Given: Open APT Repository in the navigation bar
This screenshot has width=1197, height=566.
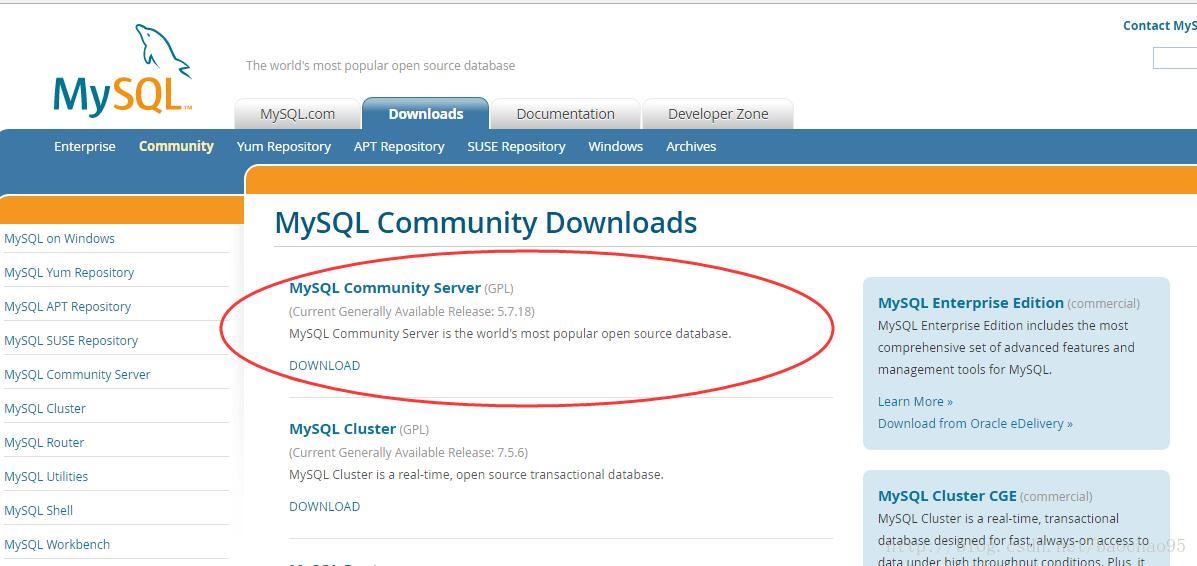Looking at the screenshot, I should tap(399, 147).
